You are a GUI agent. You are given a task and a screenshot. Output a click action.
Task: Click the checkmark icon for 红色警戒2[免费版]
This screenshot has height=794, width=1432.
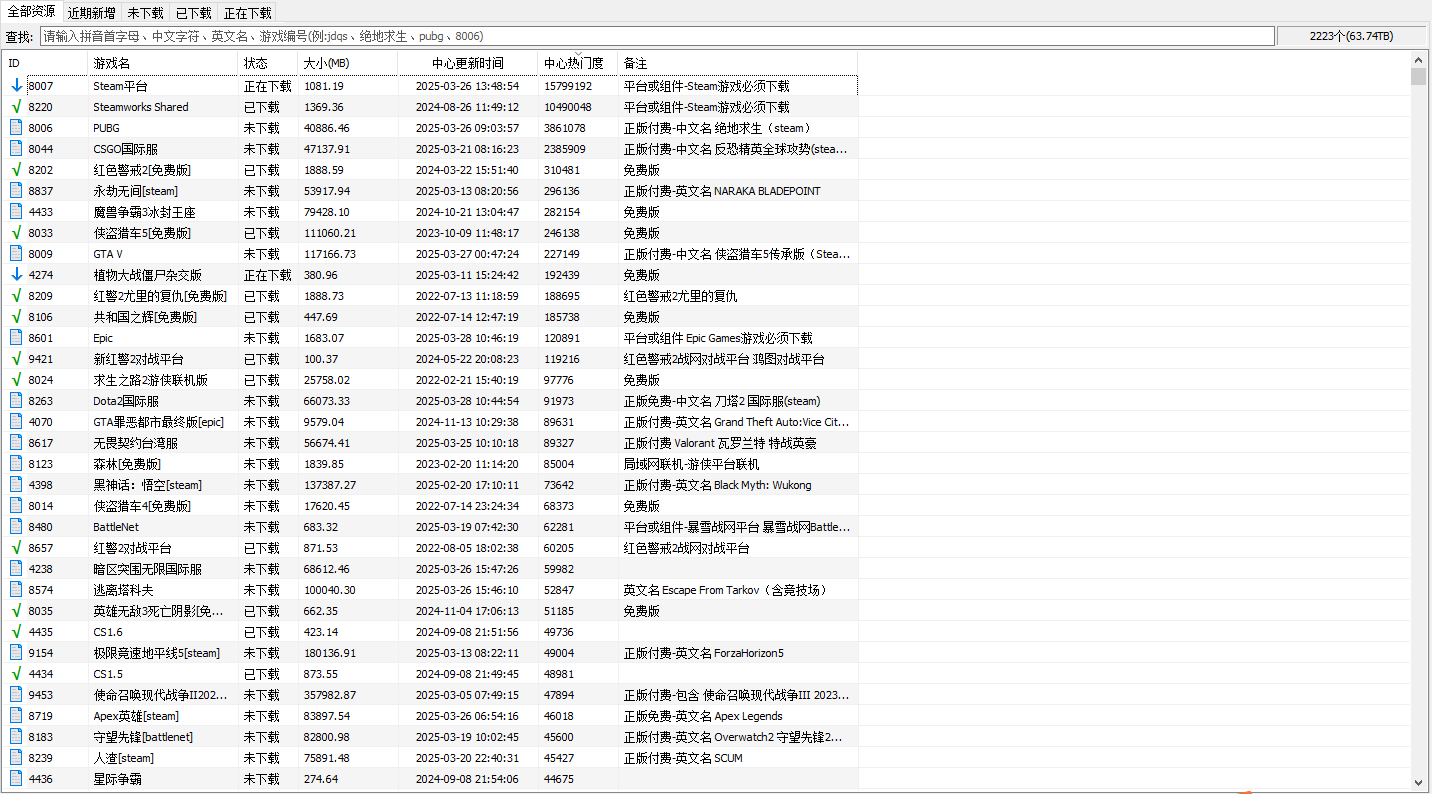(16, 170)
